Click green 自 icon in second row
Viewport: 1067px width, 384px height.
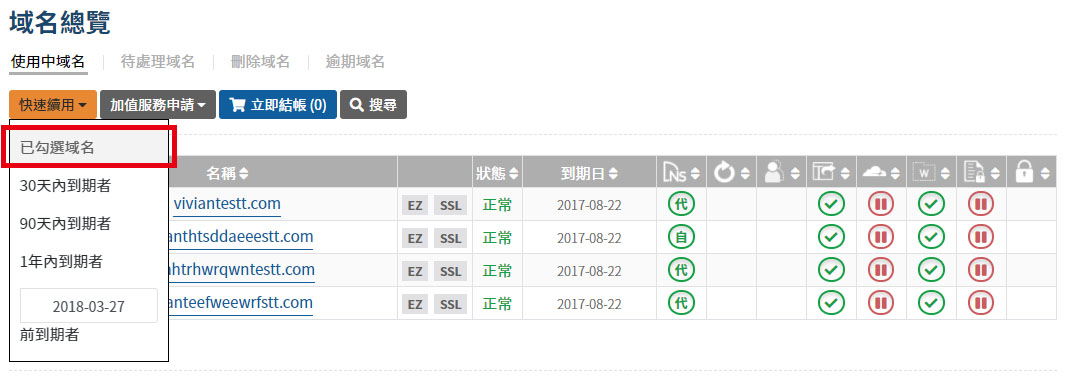[x=681, y=236]
